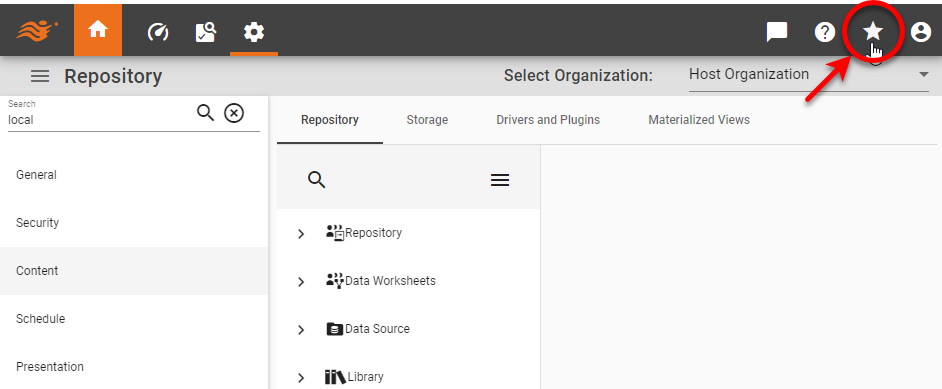Select Presentation in the sidebar
Screen dimensions: 942x389
(x=133, y=366)
